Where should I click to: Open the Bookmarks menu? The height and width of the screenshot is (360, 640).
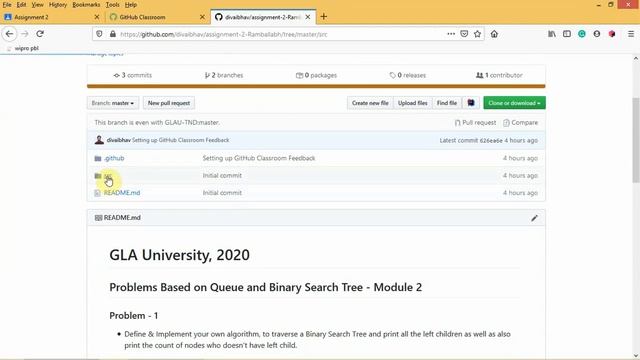tap(86, 4)
